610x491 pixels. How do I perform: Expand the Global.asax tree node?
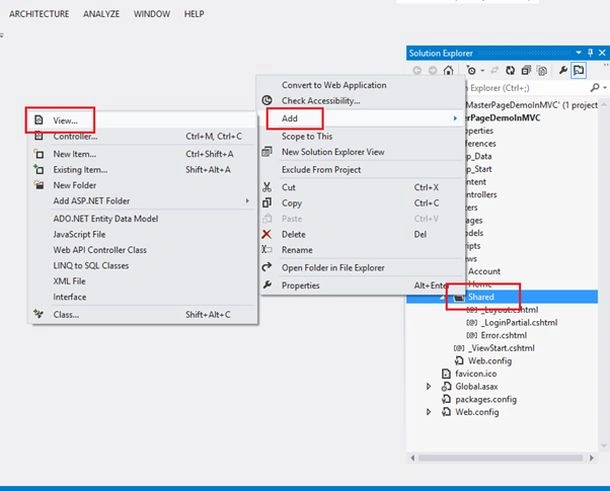tap(429, 386)
